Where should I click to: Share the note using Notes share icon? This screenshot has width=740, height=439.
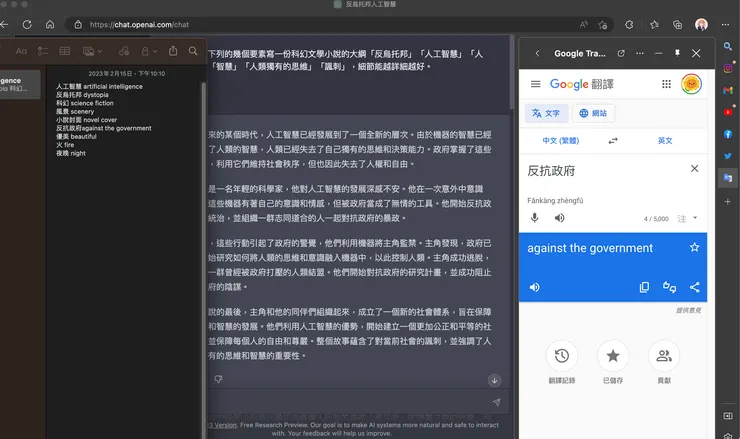pyautogui.click(x=173, y=51)
